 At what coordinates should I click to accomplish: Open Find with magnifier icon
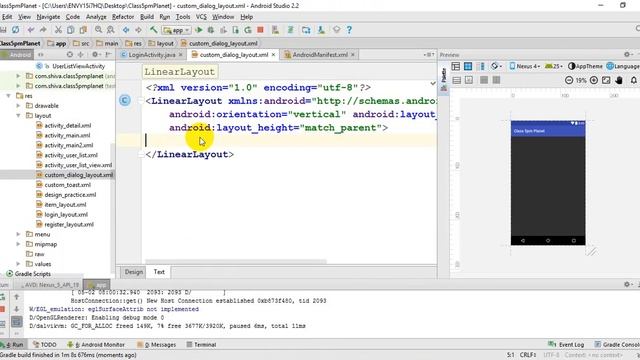98,30
